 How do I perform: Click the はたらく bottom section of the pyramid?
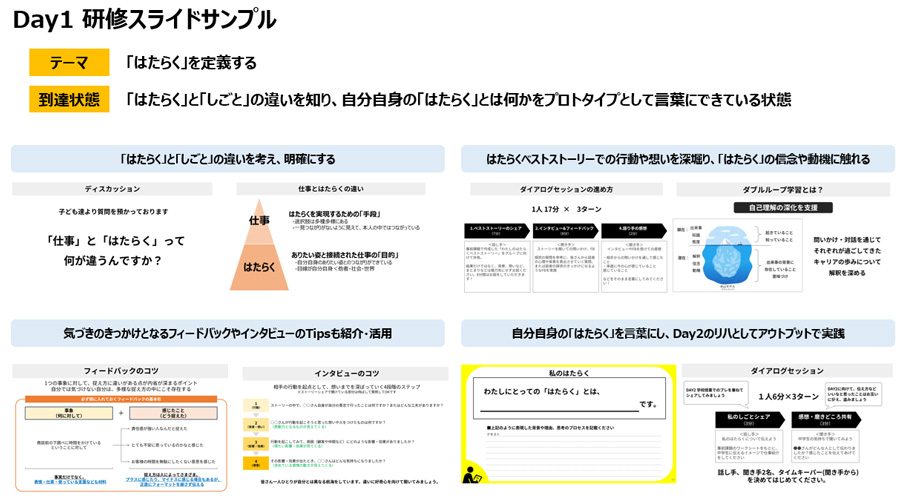coord(259,266)
